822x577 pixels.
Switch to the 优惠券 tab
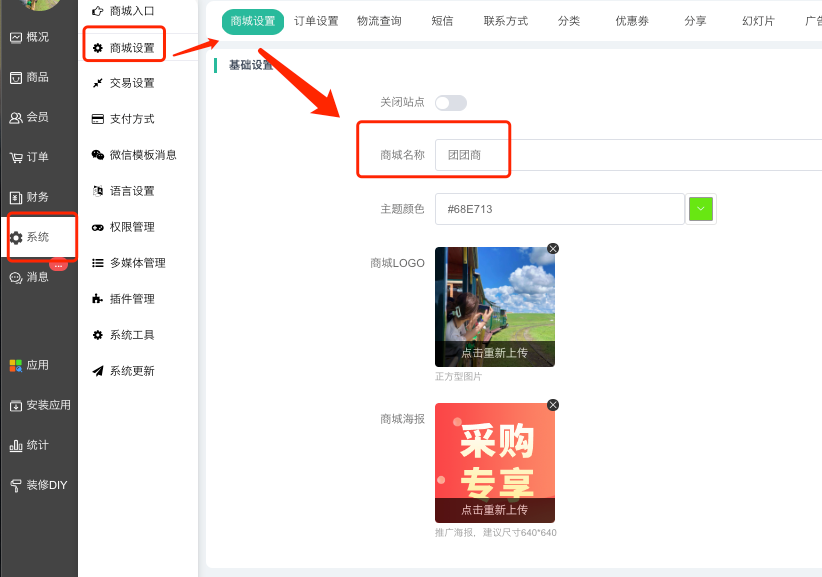tap(632, 21)
